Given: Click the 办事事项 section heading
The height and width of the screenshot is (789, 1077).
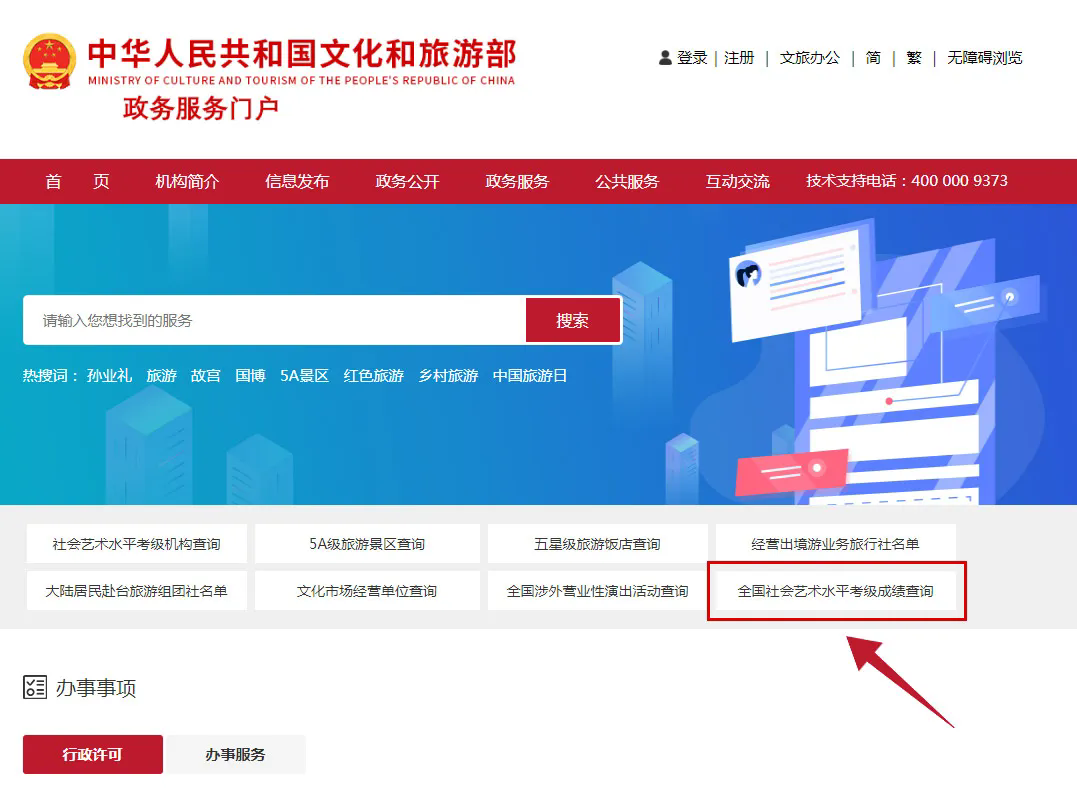Looking at the screenshot, I should pos(95,687).
